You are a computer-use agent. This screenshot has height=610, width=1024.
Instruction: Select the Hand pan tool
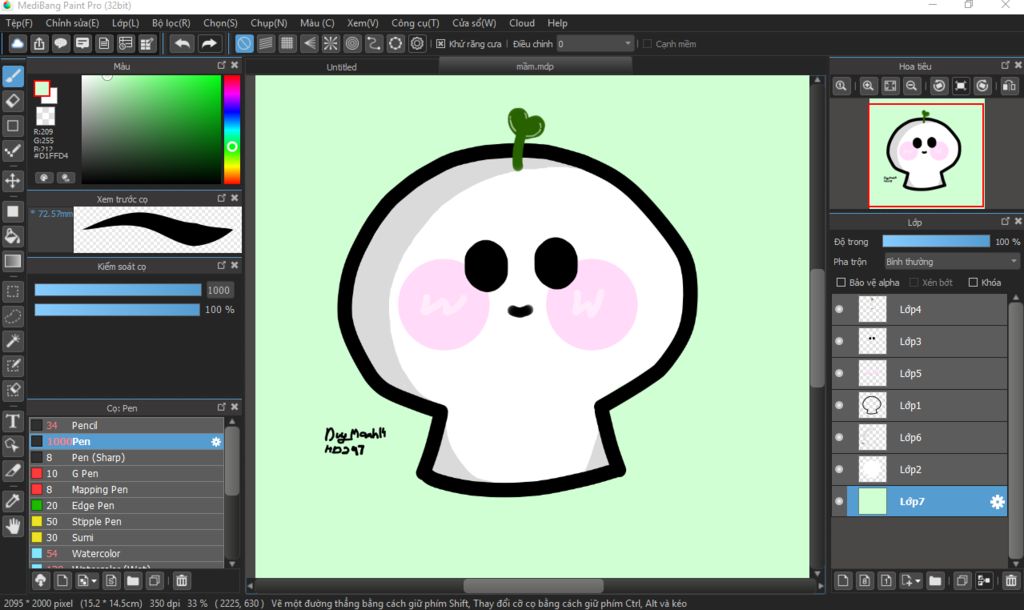(x=13, y=526)
